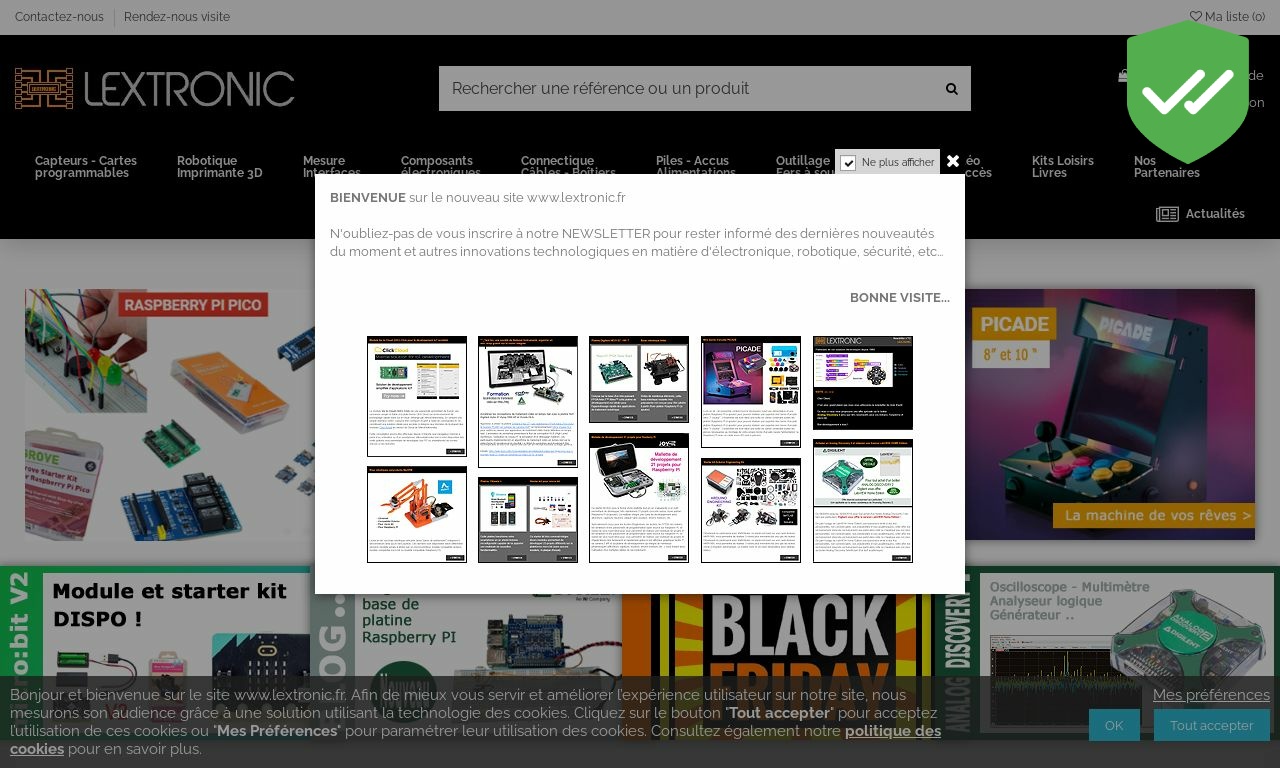The height and width of the screenshot is (768, 1280).
Task: Click Tout accepter cookie button
Action: click(1212, 725)
